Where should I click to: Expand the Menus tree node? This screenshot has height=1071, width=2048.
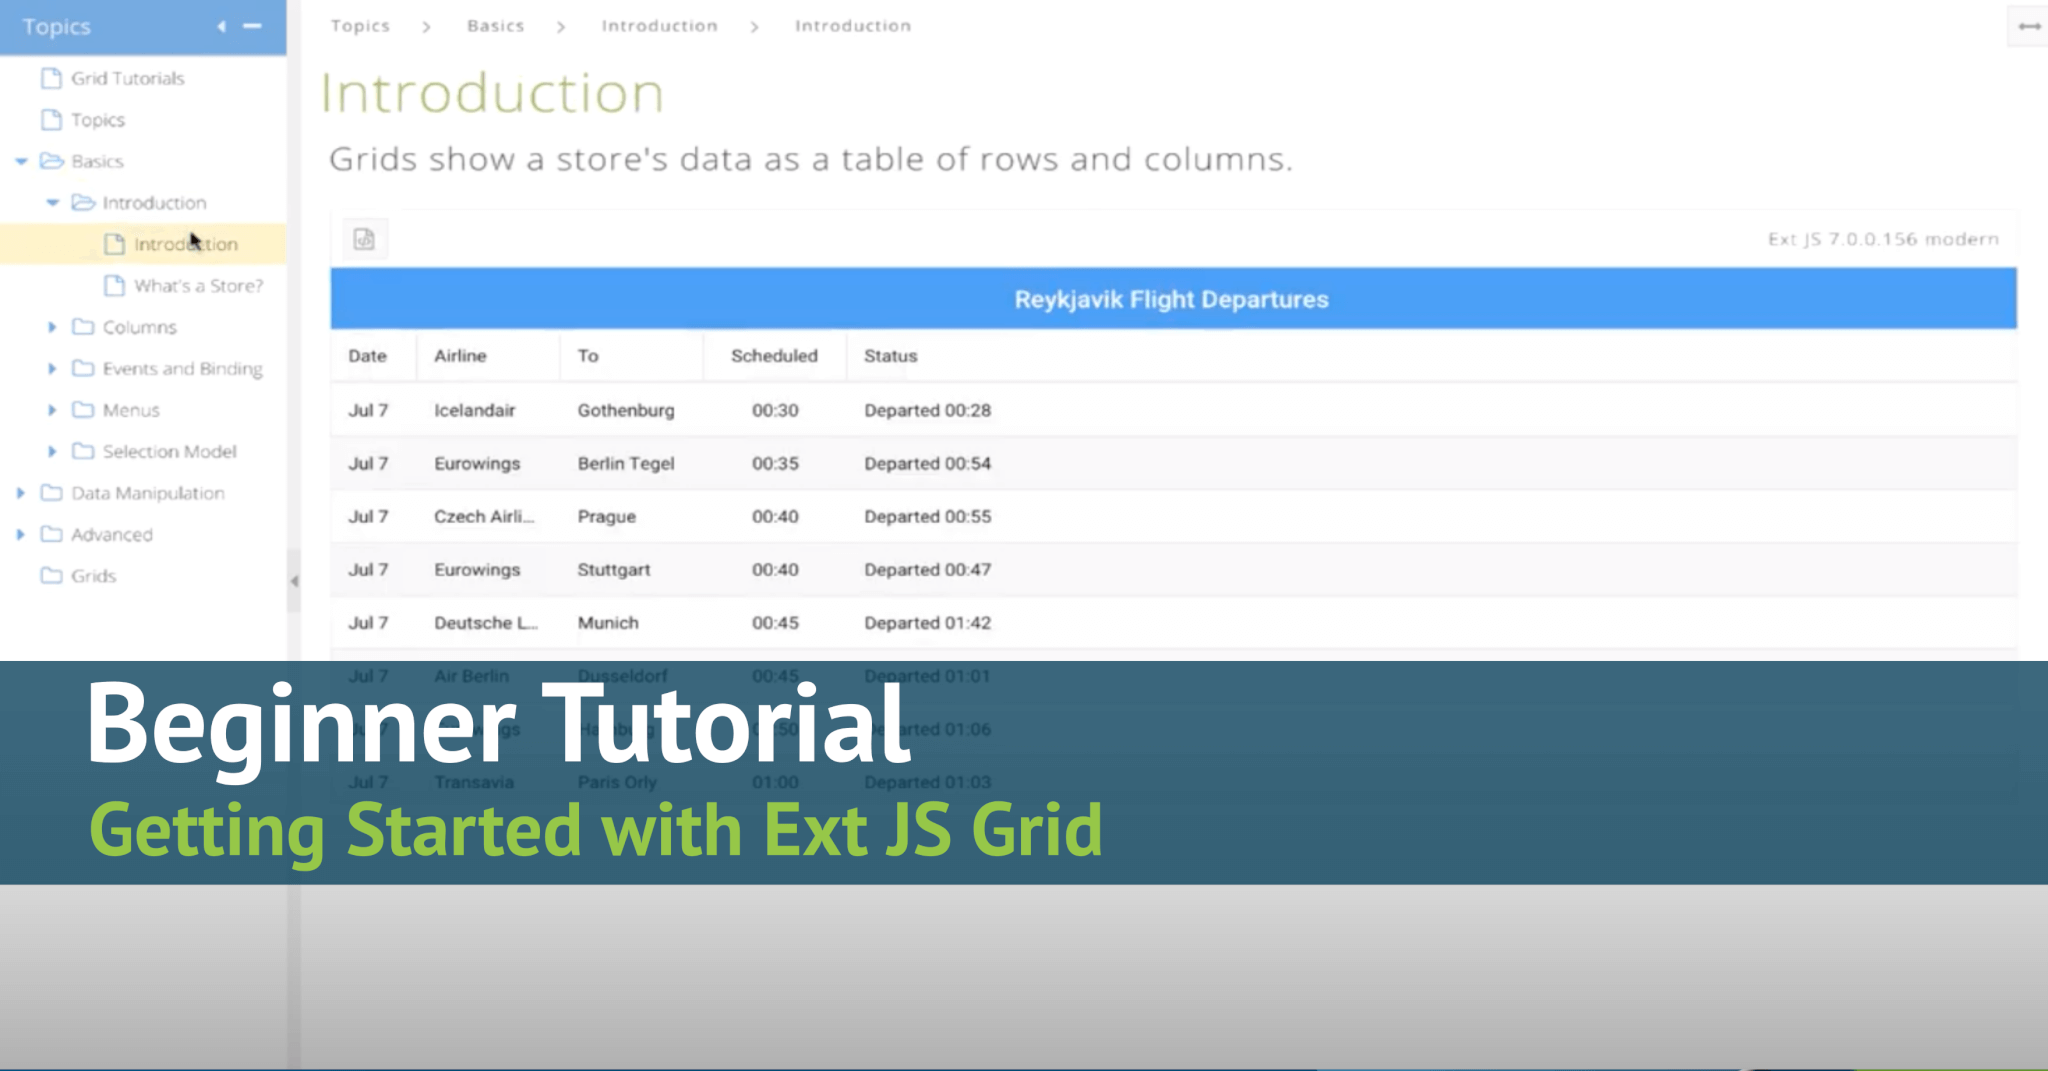coord(52,410)
